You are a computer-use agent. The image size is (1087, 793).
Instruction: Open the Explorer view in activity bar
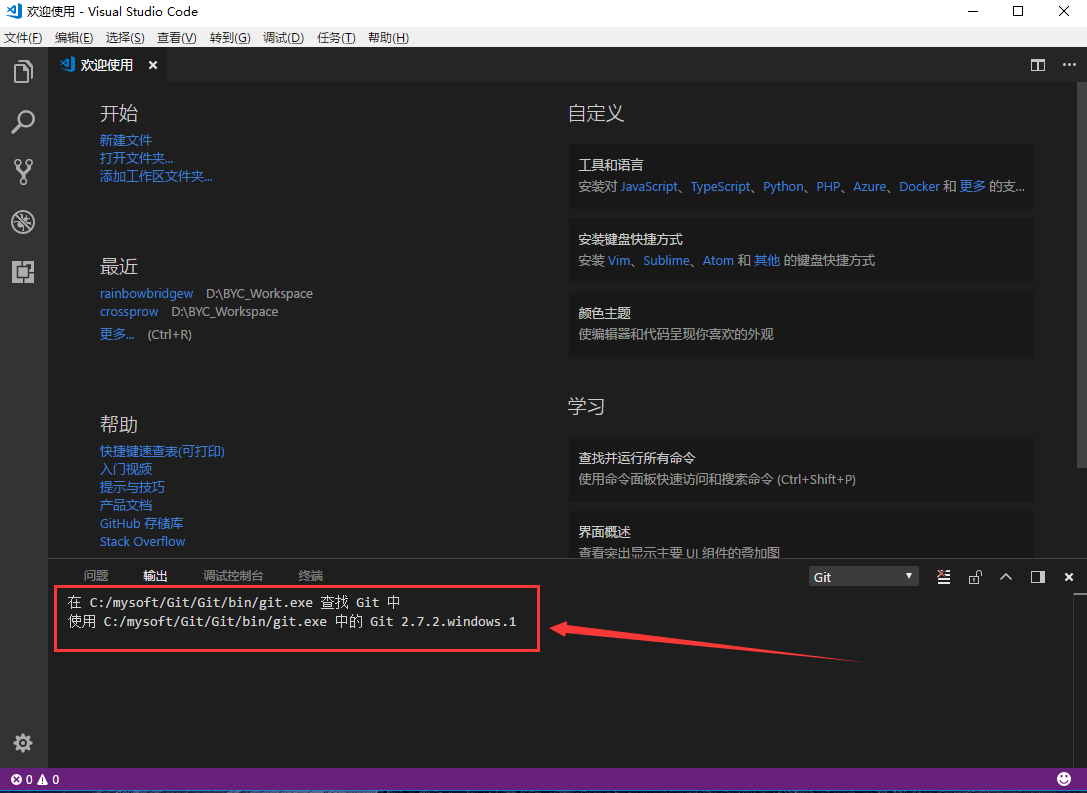(23, 71)
